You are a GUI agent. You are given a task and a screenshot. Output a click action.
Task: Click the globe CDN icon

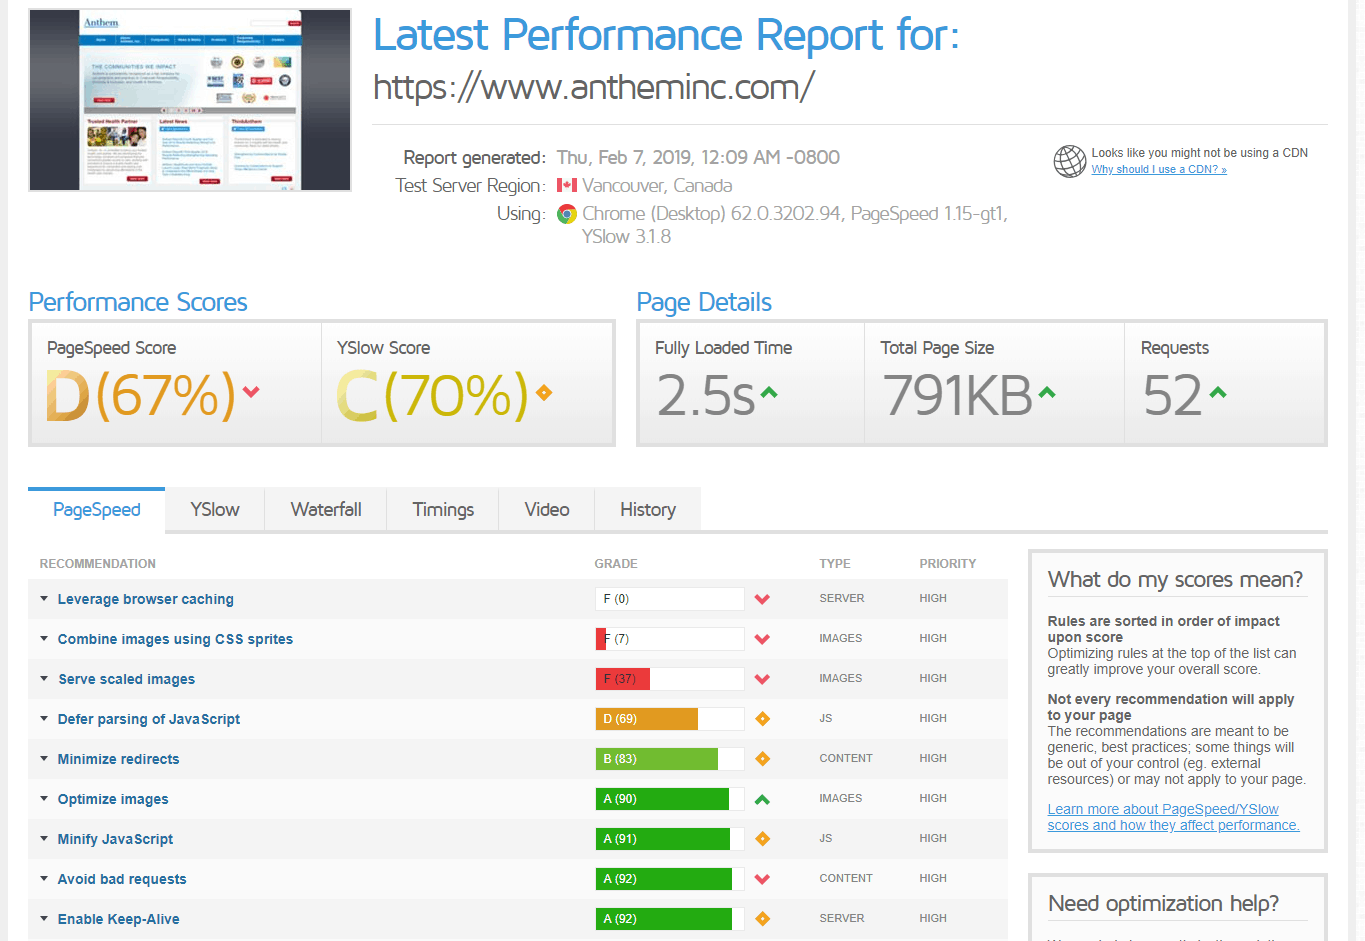point(1069,161)
